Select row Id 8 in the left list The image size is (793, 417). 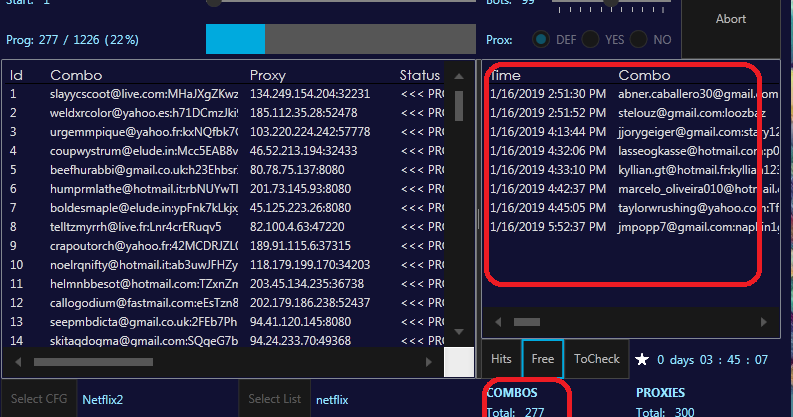click(225, 227)
